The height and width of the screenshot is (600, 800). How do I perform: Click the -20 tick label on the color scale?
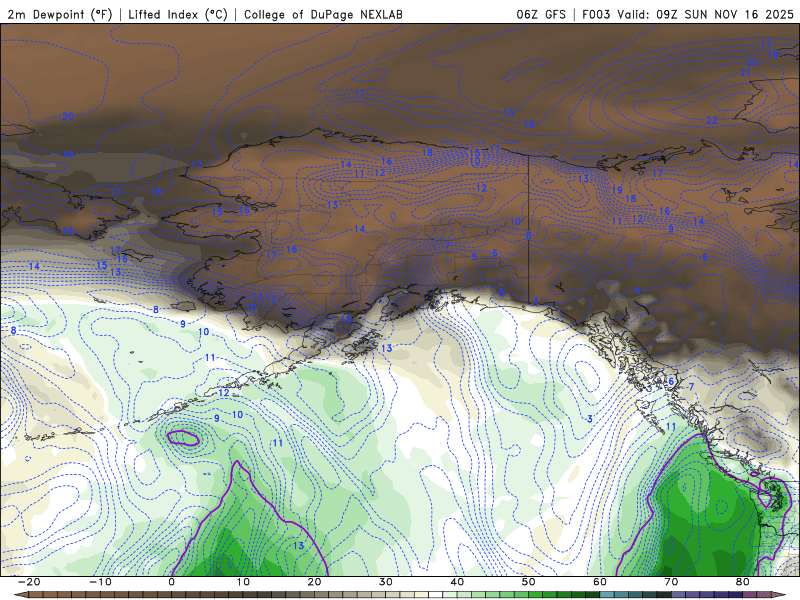click(29, 582)
